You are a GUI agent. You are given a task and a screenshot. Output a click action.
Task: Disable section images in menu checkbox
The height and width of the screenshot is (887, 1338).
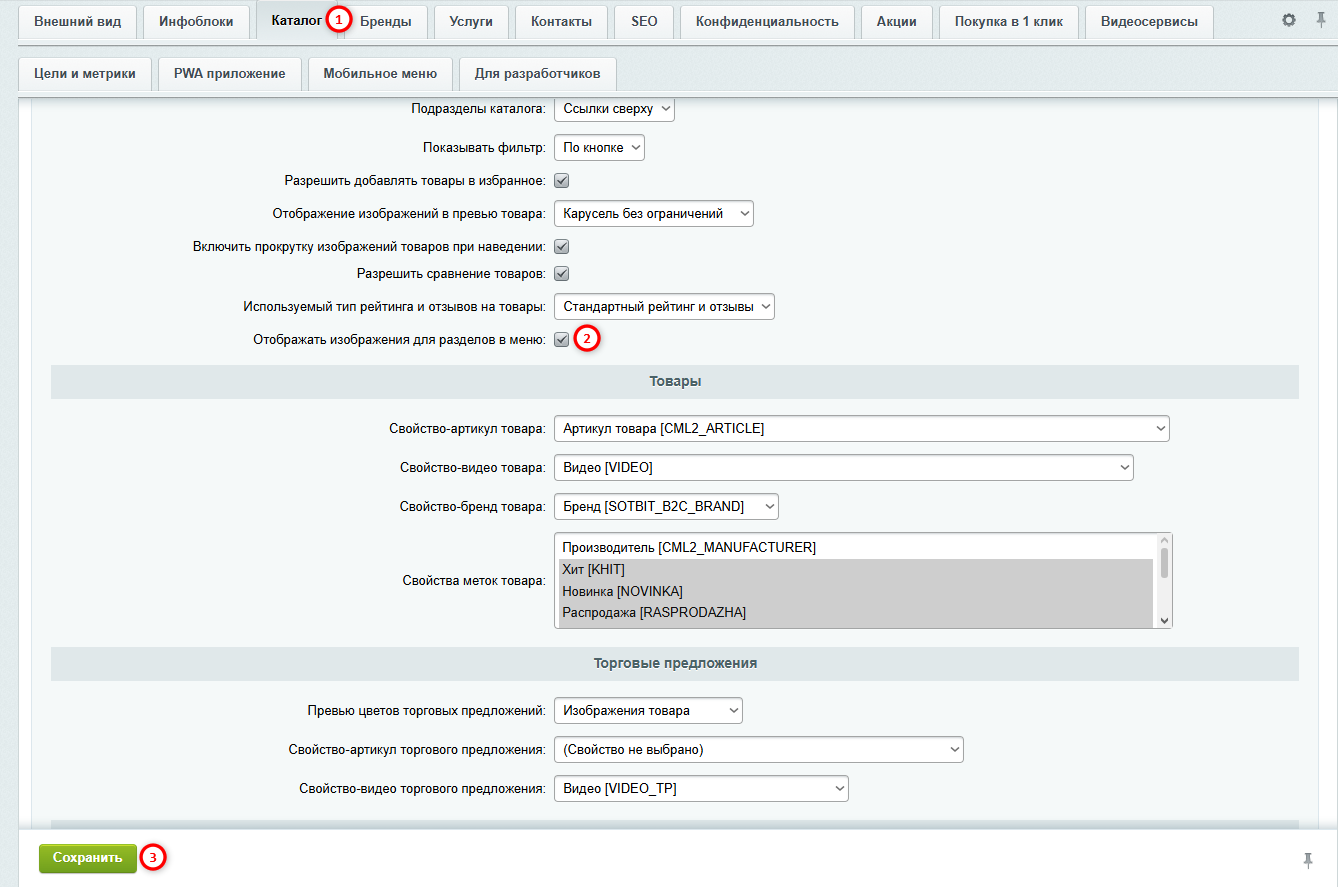562,340
